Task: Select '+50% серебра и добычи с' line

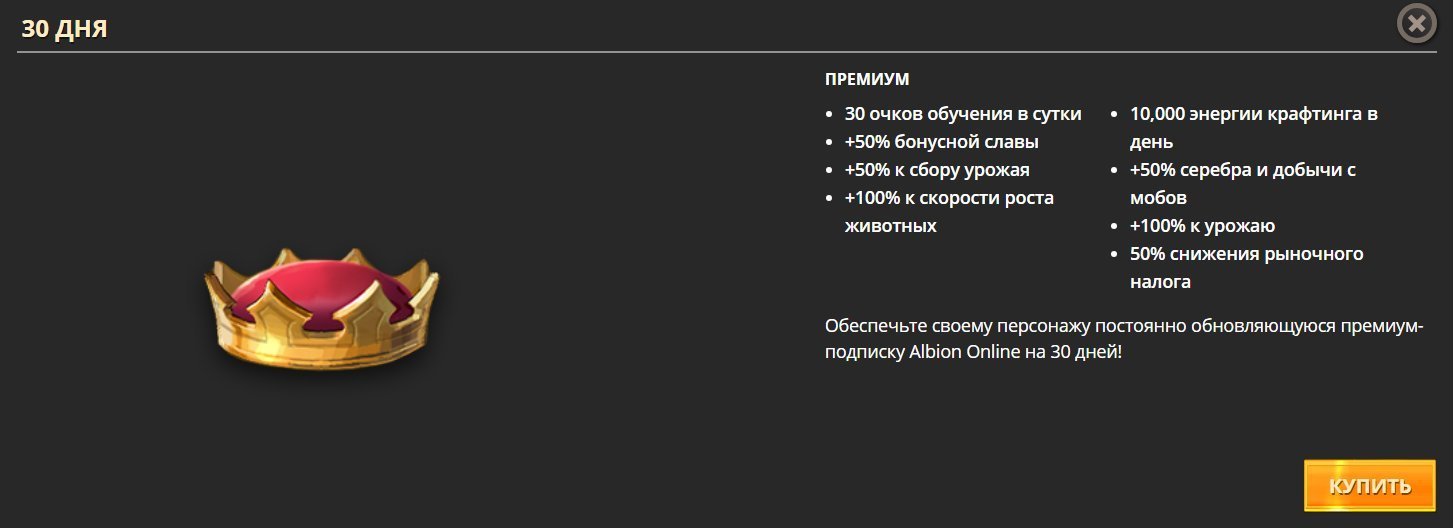Action: coord(1242,170)
